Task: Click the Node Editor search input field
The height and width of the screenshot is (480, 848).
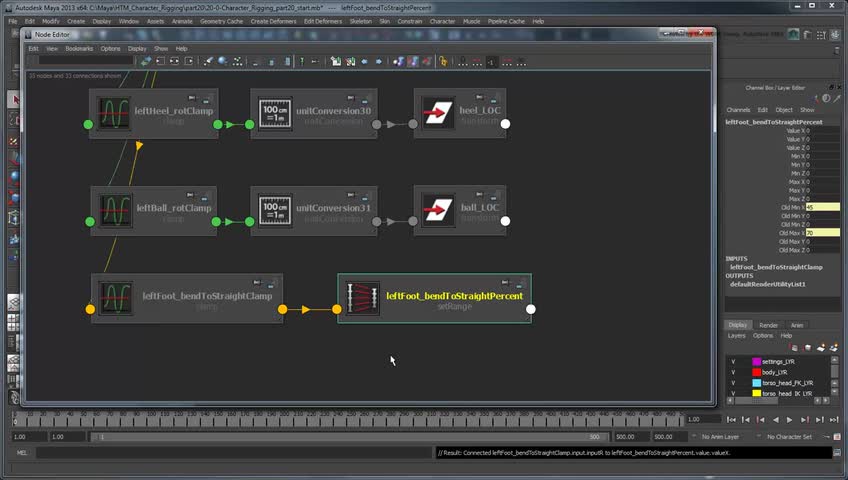Action: point(85,61)
